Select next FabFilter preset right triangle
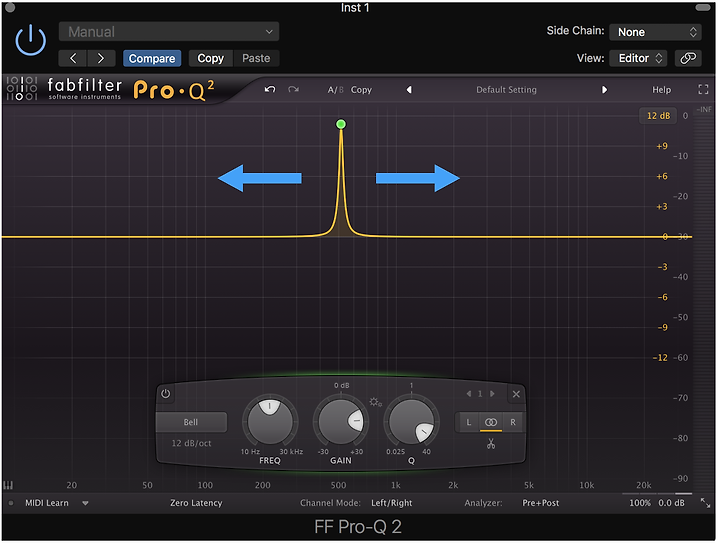The image size is (720, 543). (604, 90)
